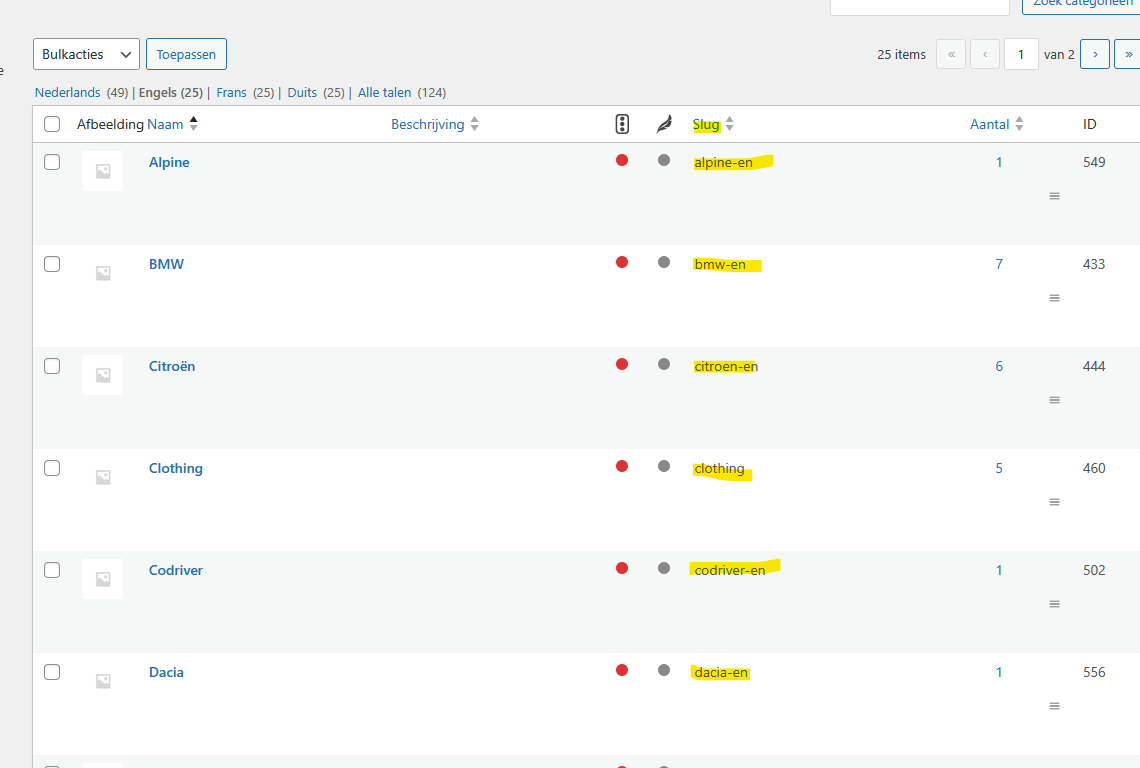1140x768 pixels.
Task: Click the drag handle icon in Citroën row
Action: [x=1054, y=400]
